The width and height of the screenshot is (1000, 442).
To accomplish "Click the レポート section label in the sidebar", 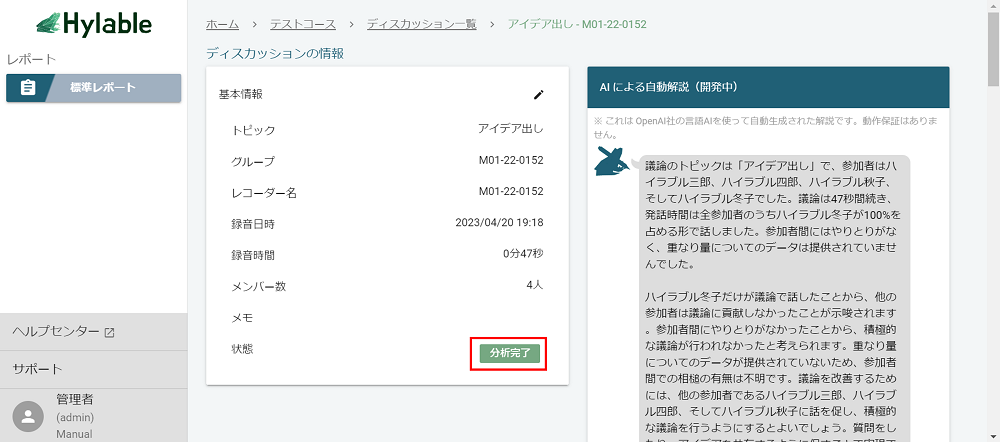I will point(31,60).
